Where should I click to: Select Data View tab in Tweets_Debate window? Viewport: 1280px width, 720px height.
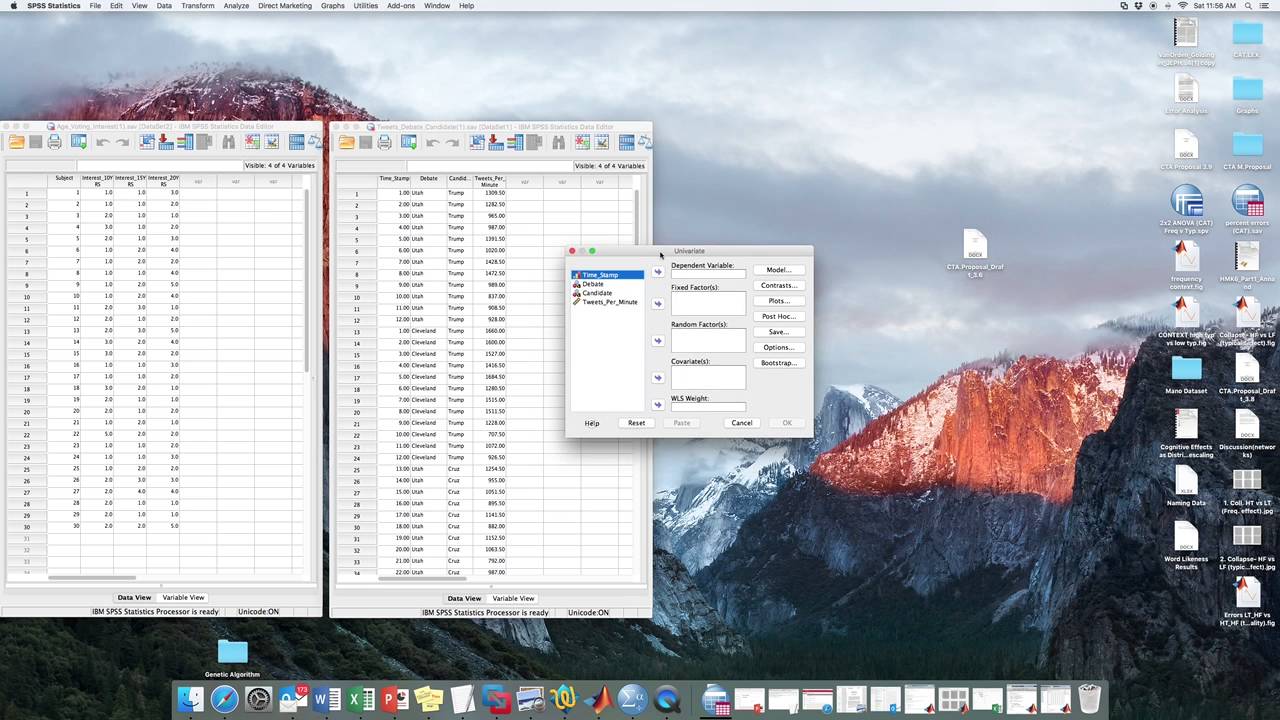click(464, 598)
